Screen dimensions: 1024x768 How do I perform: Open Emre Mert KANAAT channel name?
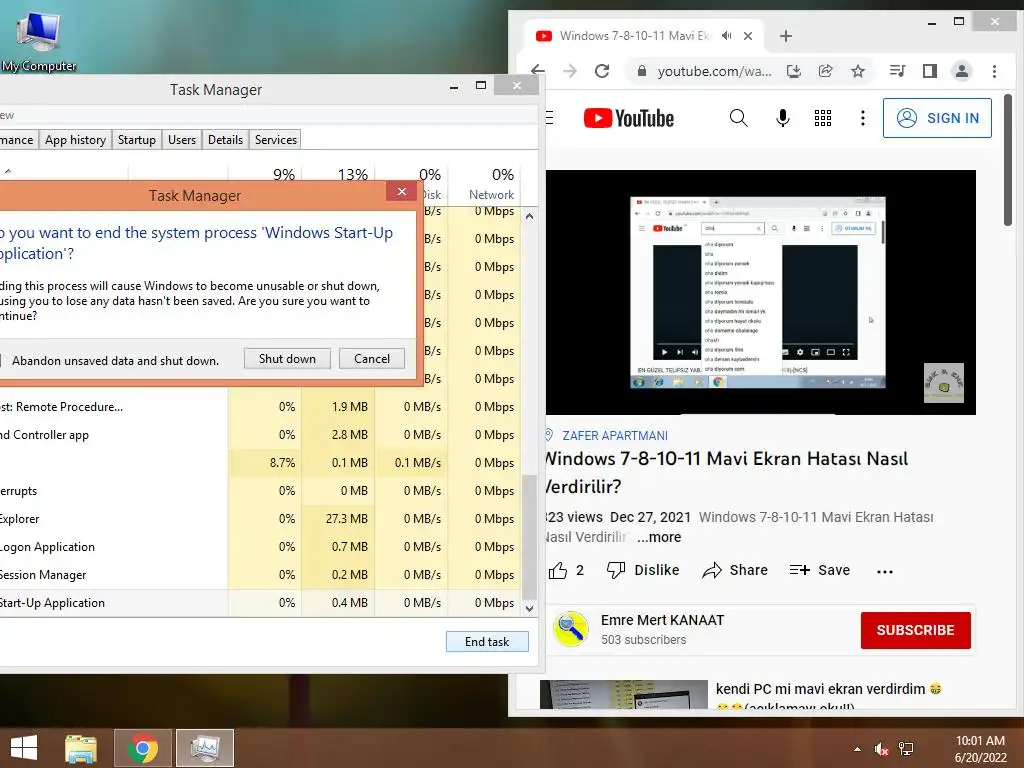[662, 620]
